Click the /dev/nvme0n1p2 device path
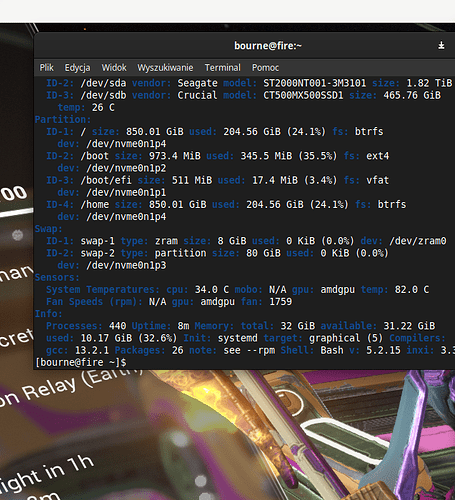Image resolution: width=455 pixels, height=500 pixels. click(126, 168)
